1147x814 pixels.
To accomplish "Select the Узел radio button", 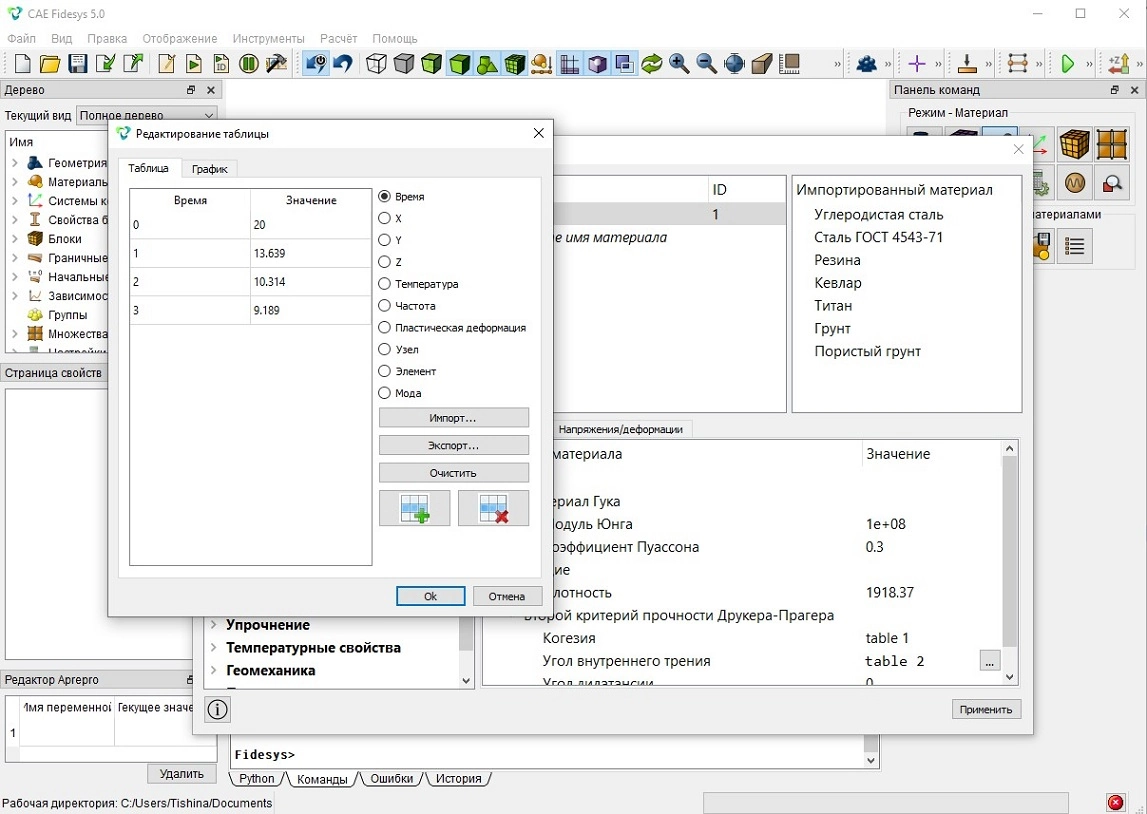I will (x=384, y=350).
